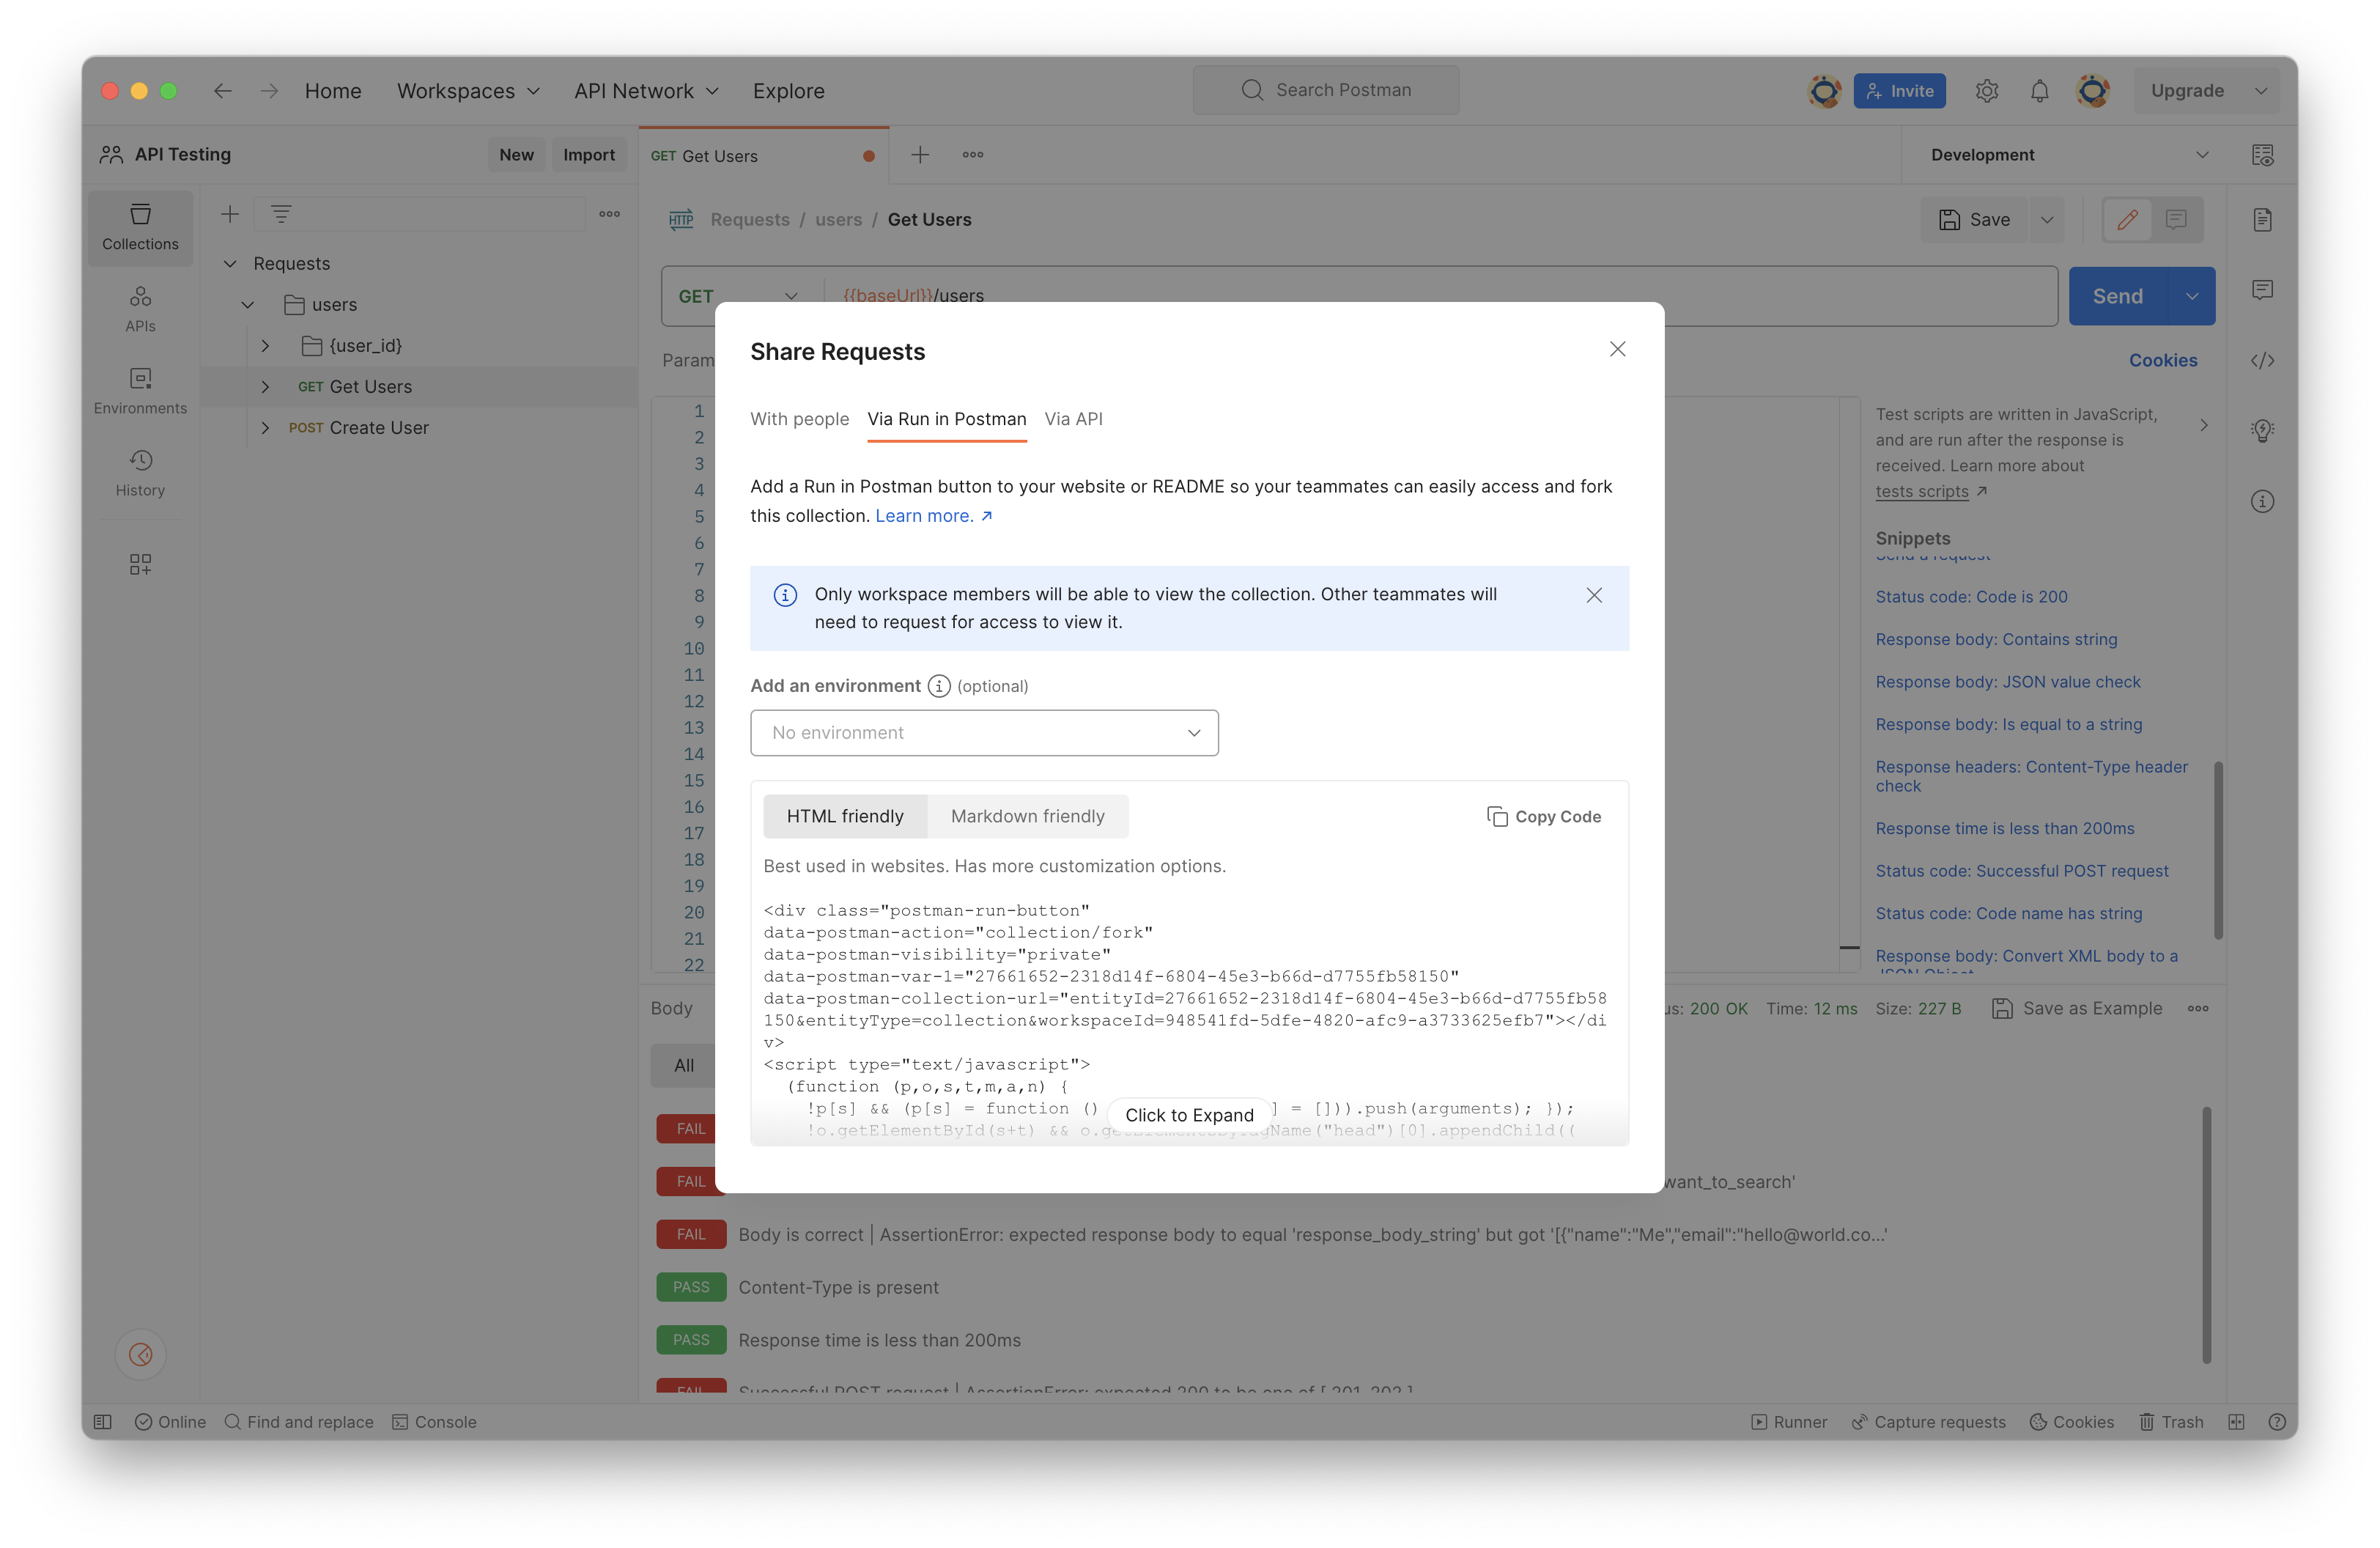This screenshot has height=1548, width=2380.
Task: Open the Environments sidebar panel
Action: 140,391
